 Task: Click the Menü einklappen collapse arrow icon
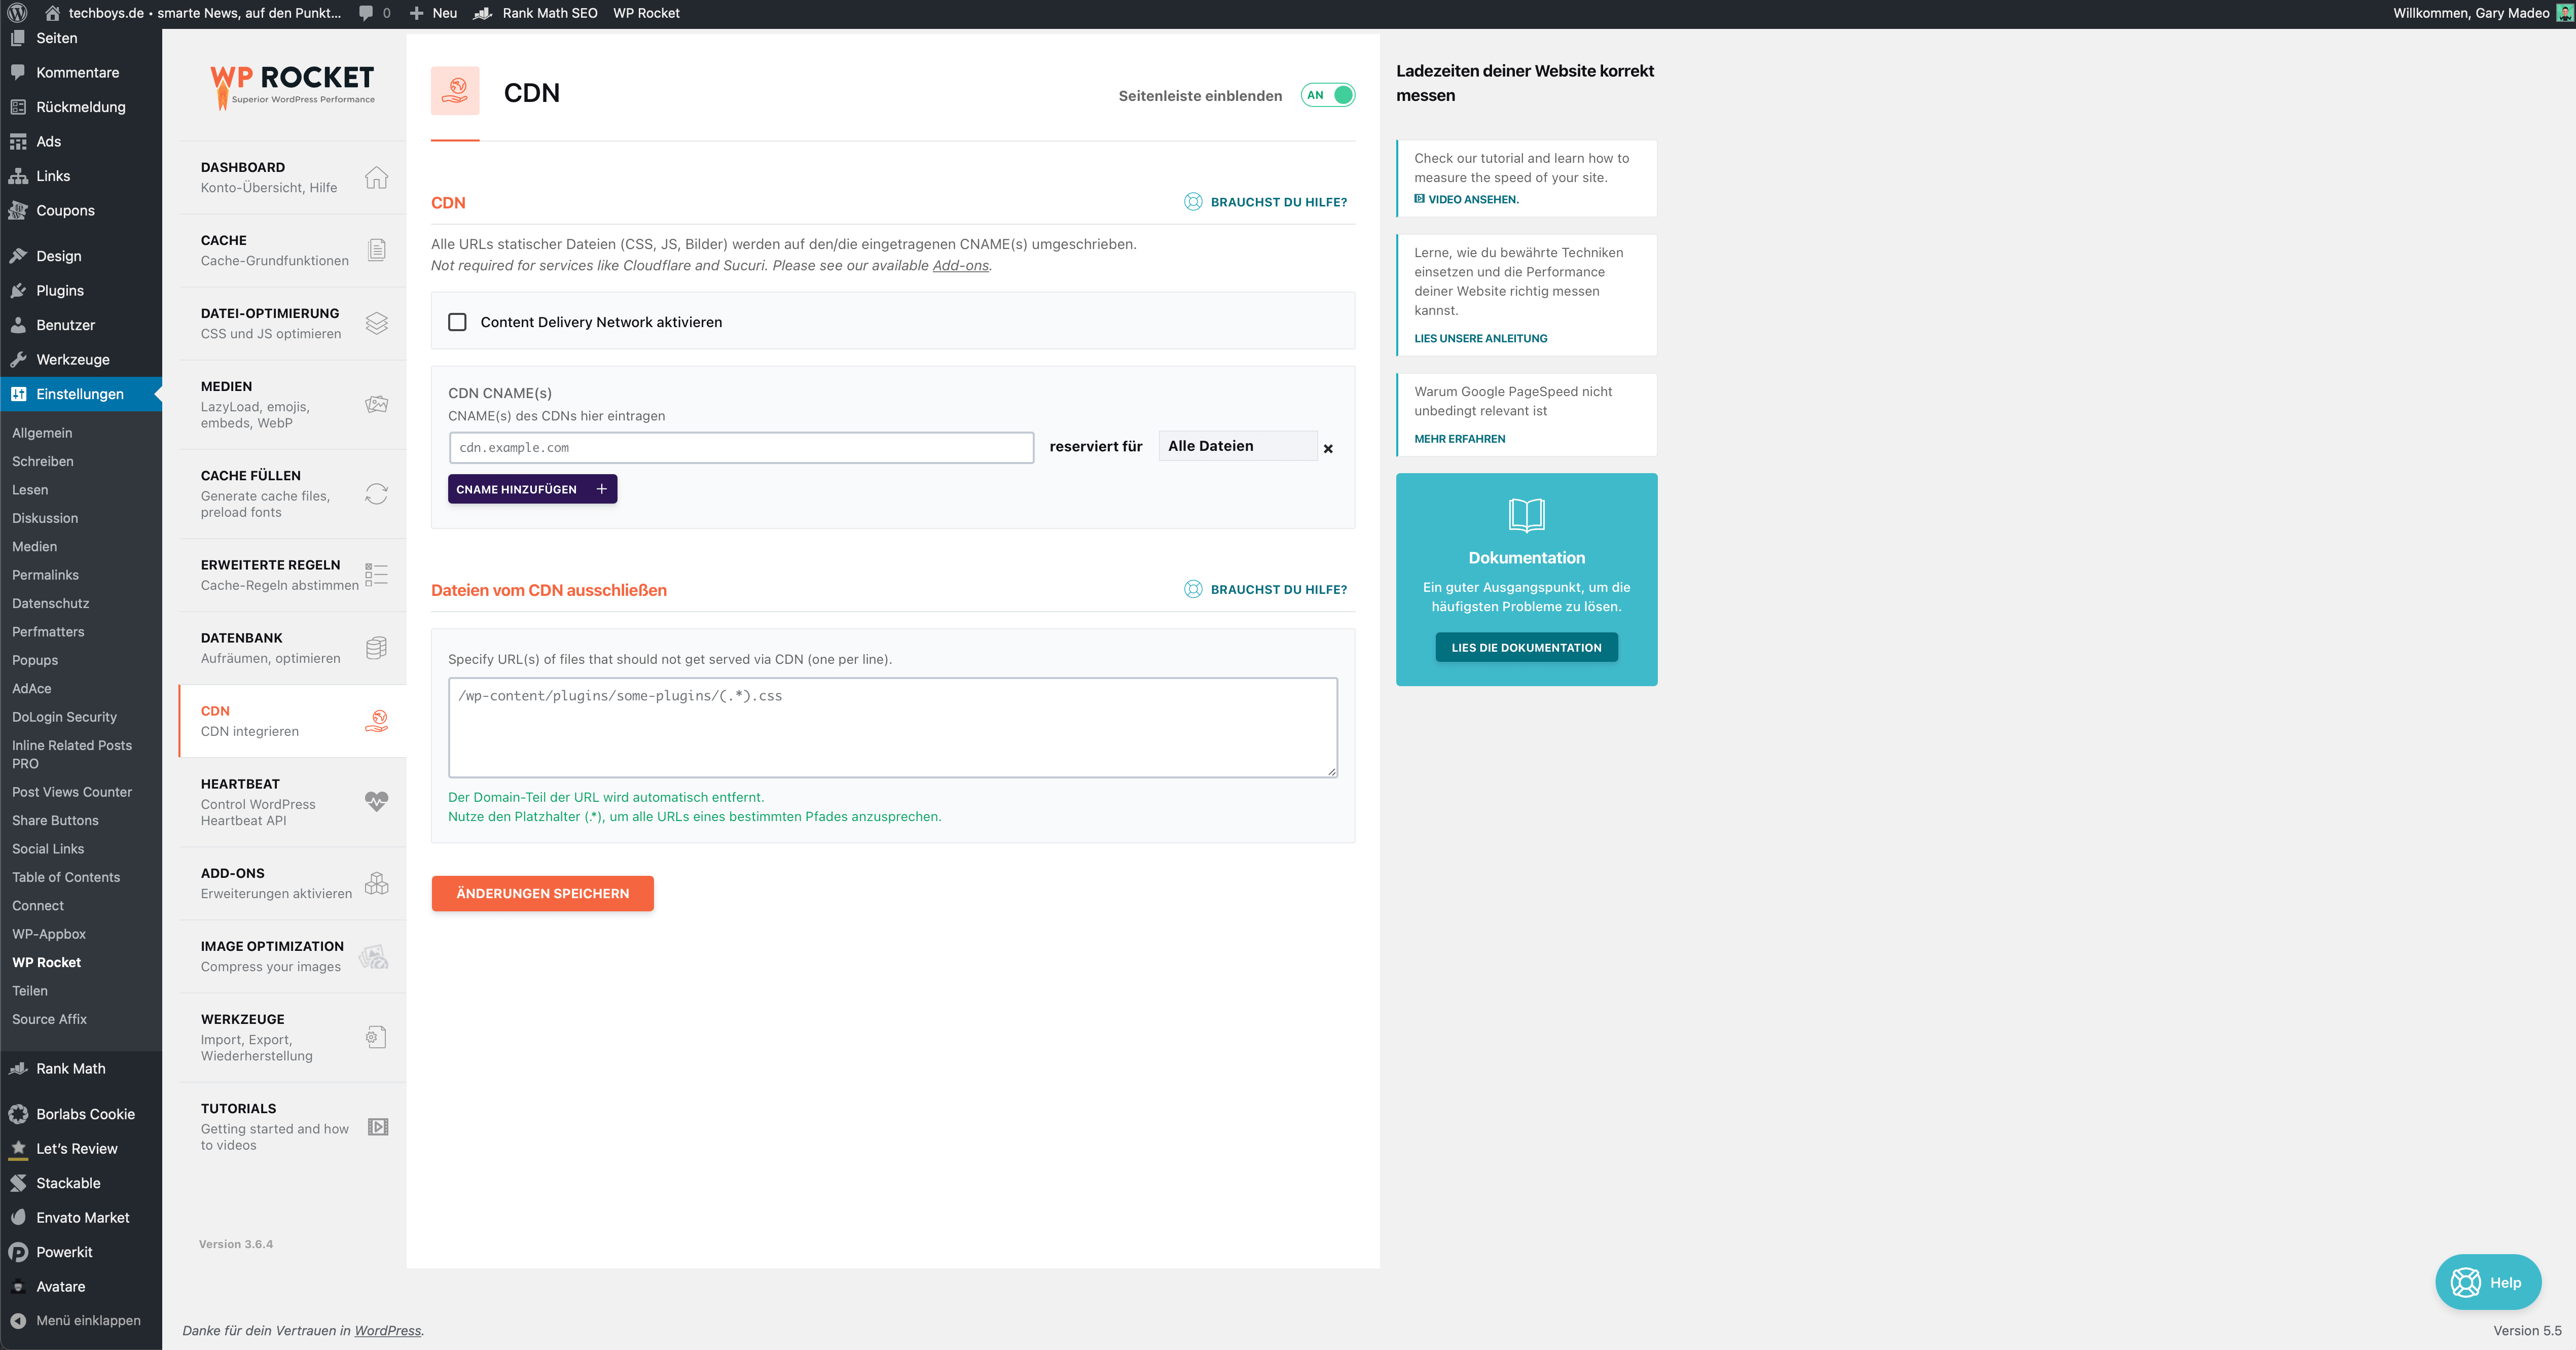coord(18,1320)
